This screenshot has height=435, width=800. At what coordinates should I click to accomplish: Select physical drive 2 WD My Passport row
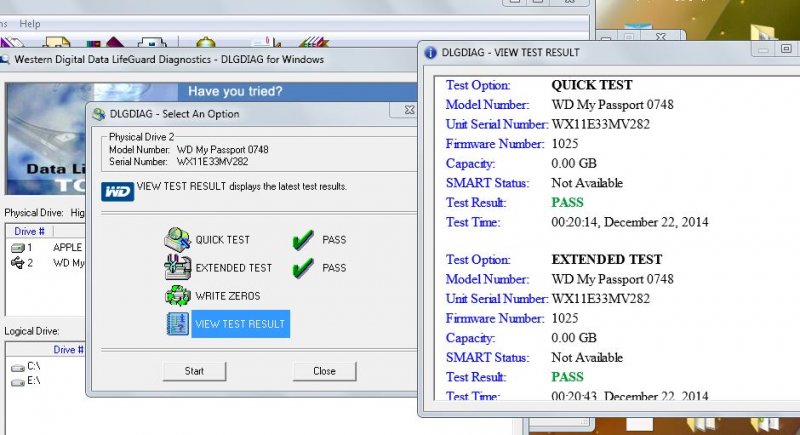click(46, 263)
